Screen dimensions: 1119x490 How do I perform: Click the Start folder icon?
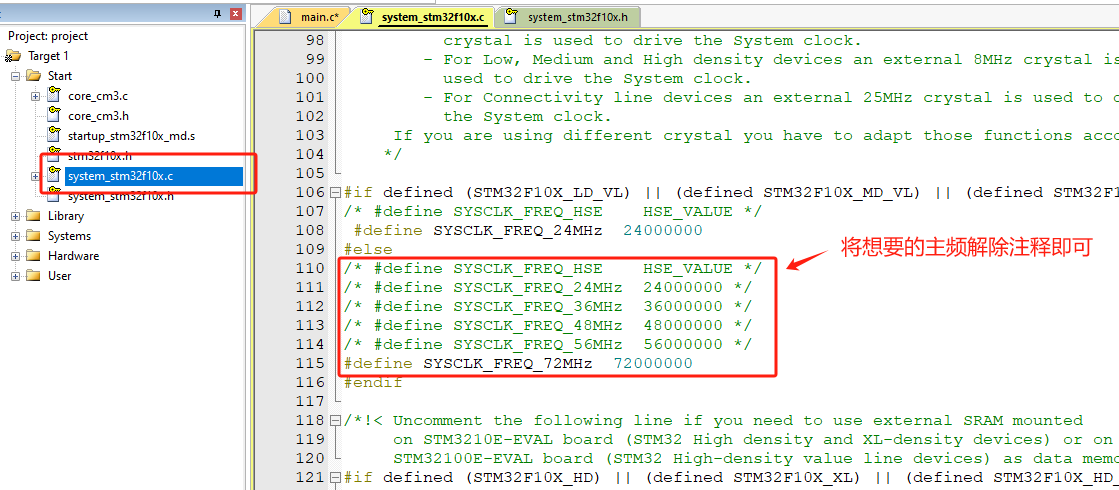pos(34,76)
